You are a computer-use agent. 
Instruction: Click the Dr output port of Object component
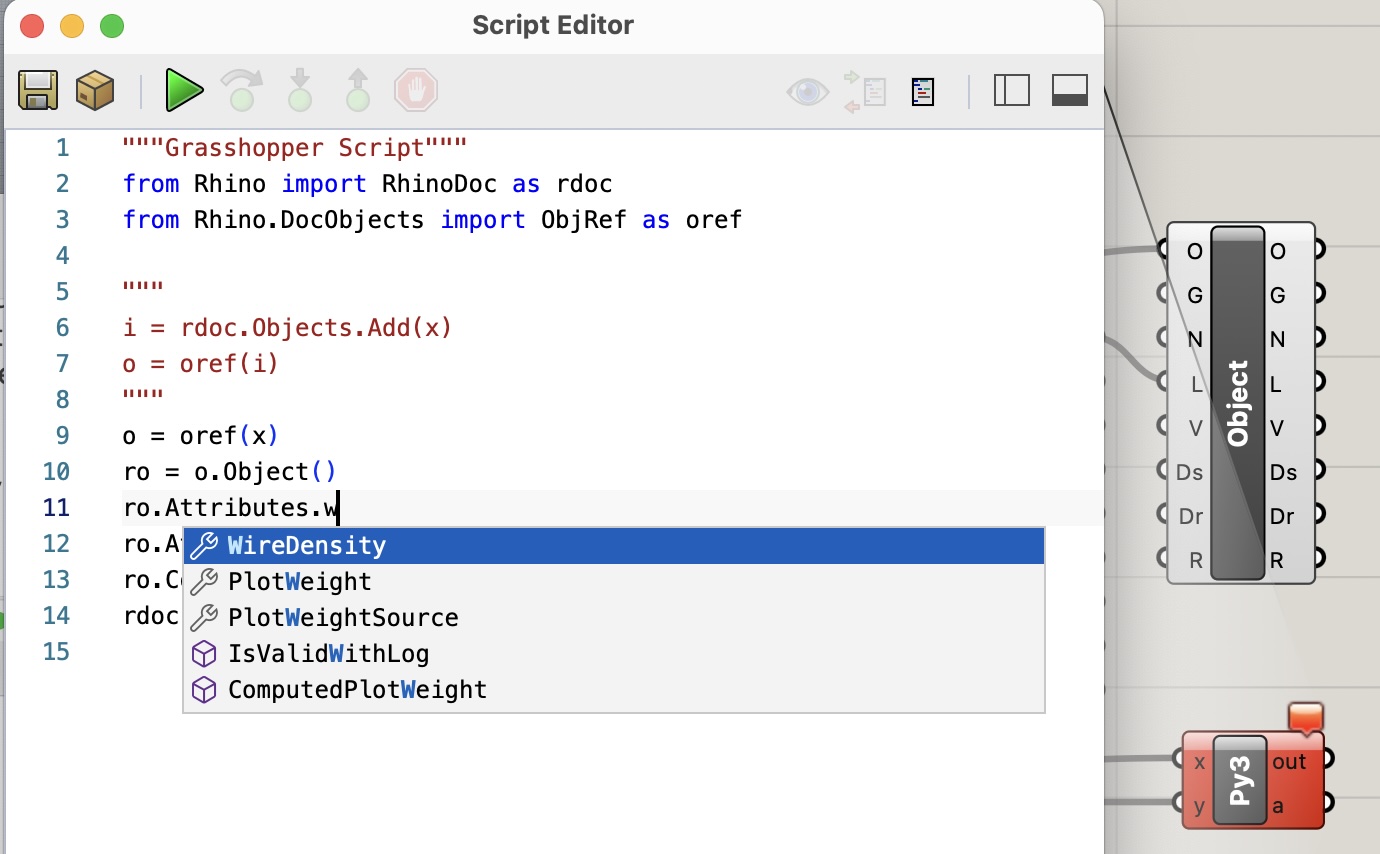coord(1319,513)
